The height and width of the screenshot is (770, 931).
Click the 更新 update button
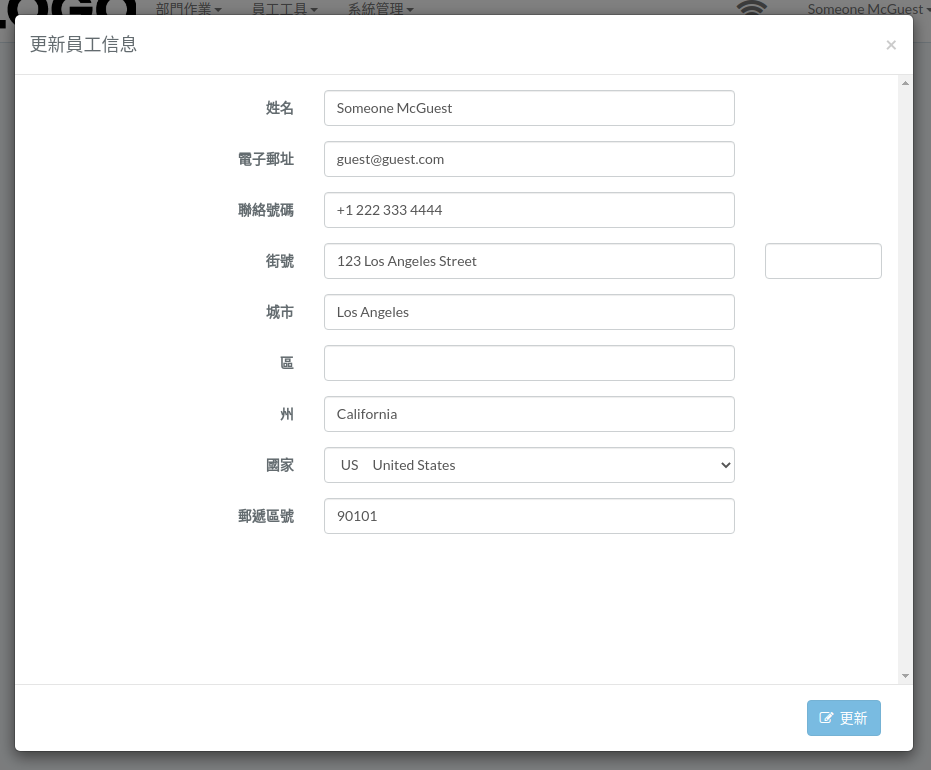(843, 718)
